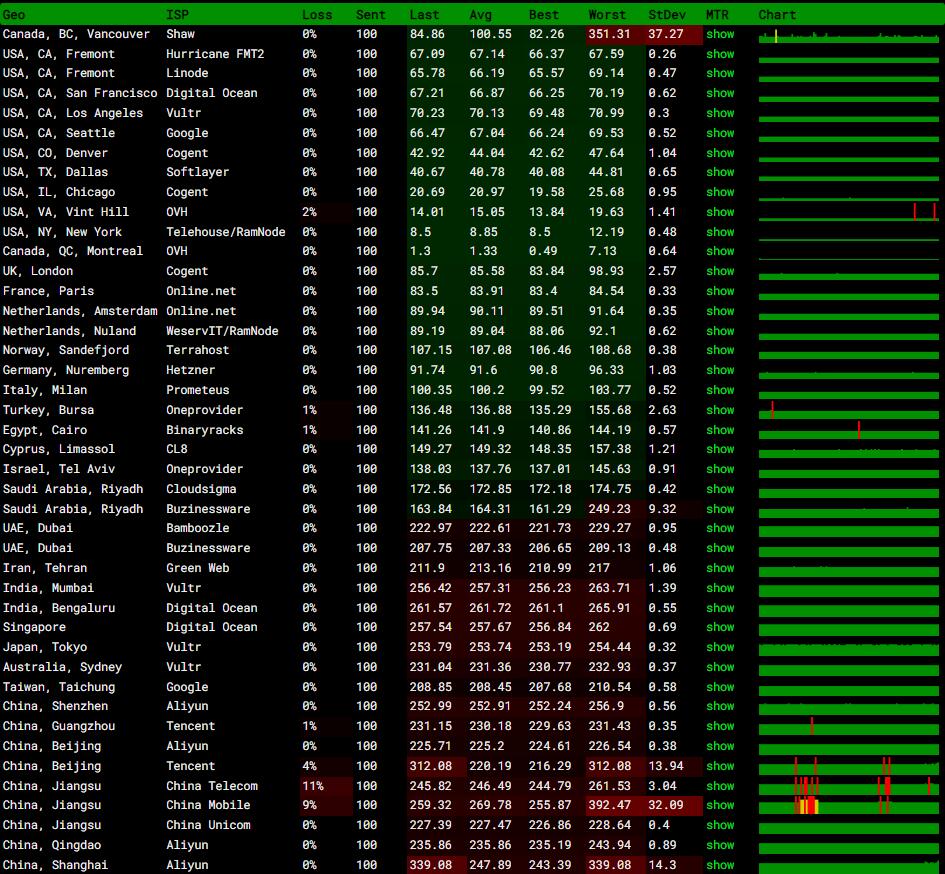Screen dimensions: 945x874
Task: Open MTR 'show' for Beijing Tencent row
Action: [x=720, y=766]
